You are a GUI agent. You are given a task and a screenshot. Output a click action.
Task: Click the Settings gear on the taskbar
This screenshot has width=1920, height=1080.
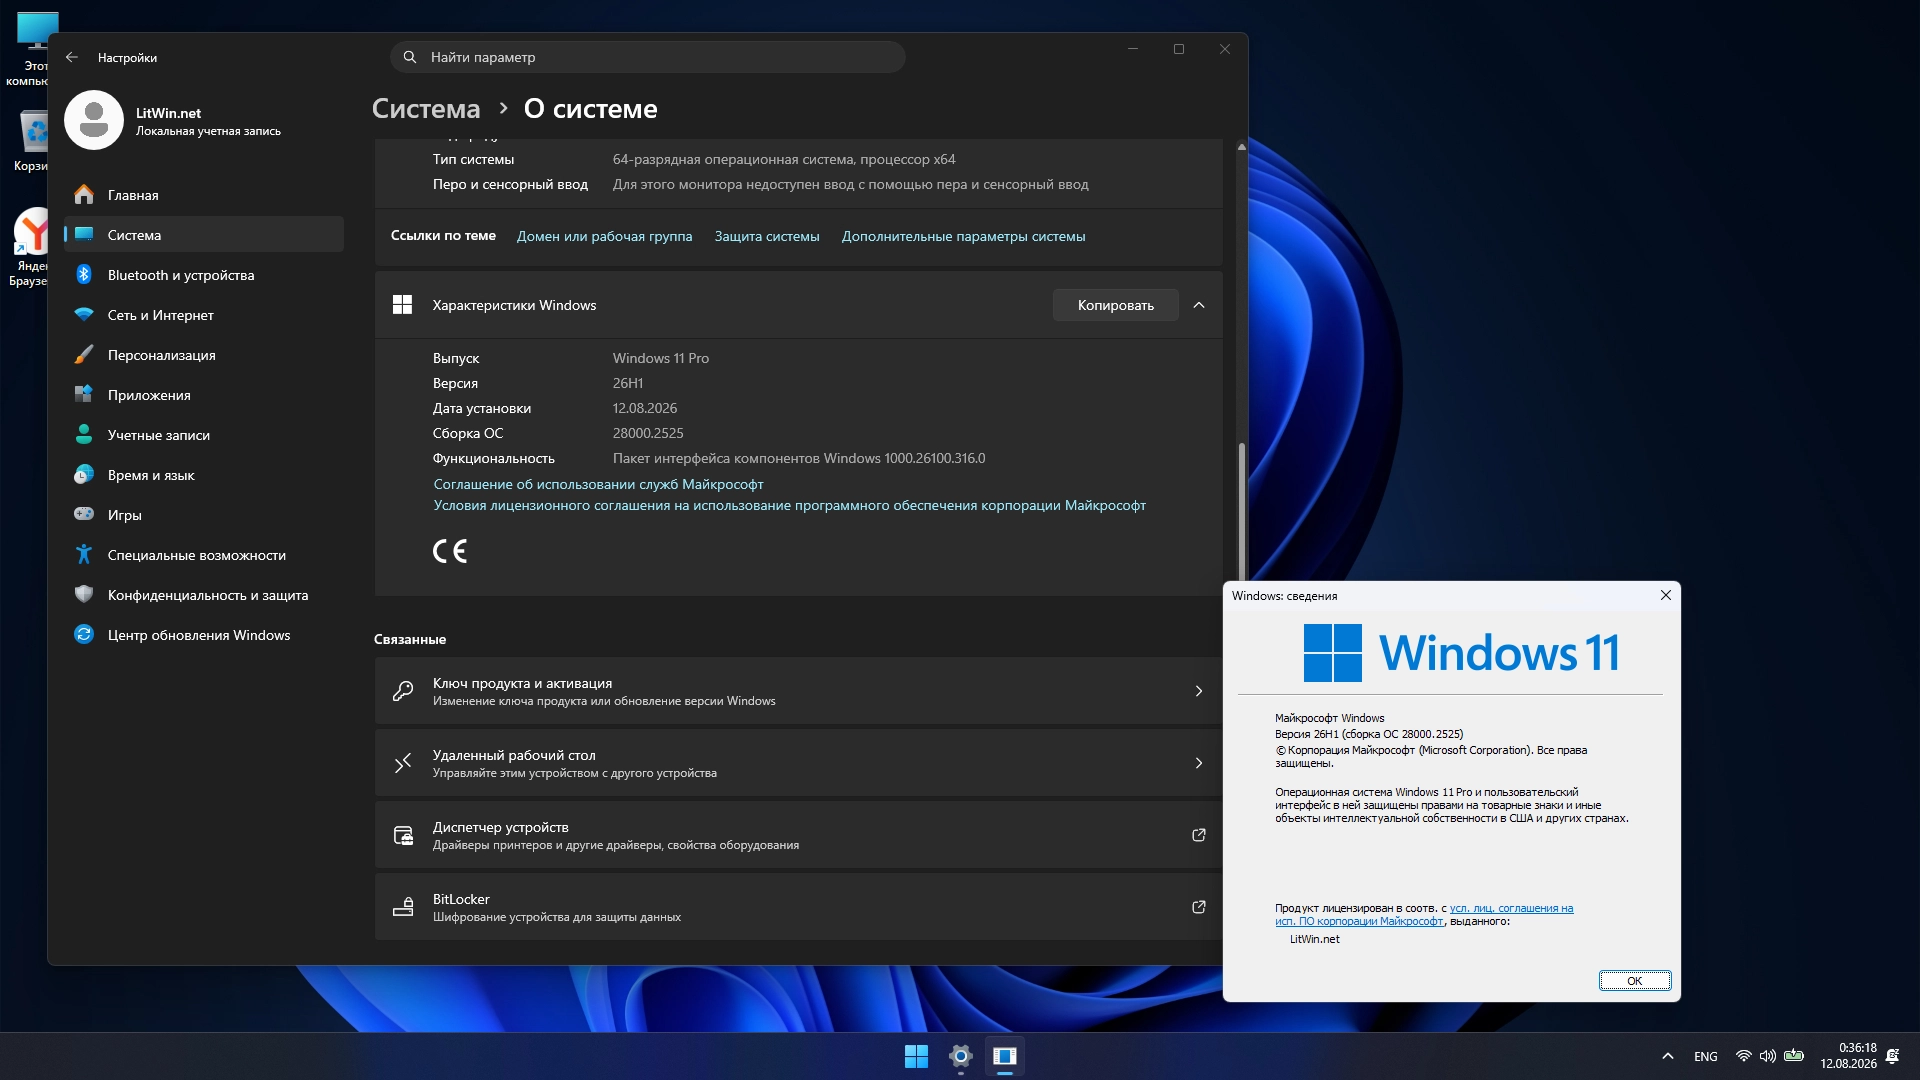(x=961, y=1056)
